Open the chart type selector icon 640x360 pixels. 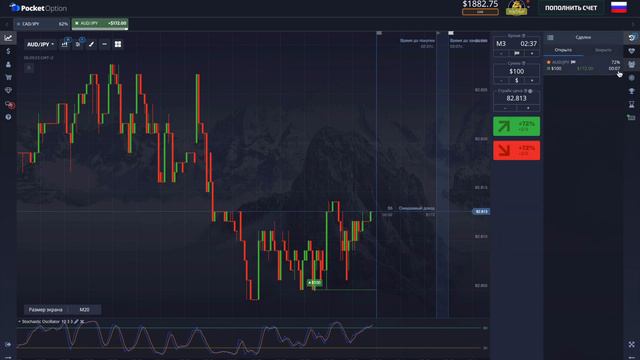(x=65, y=44)
